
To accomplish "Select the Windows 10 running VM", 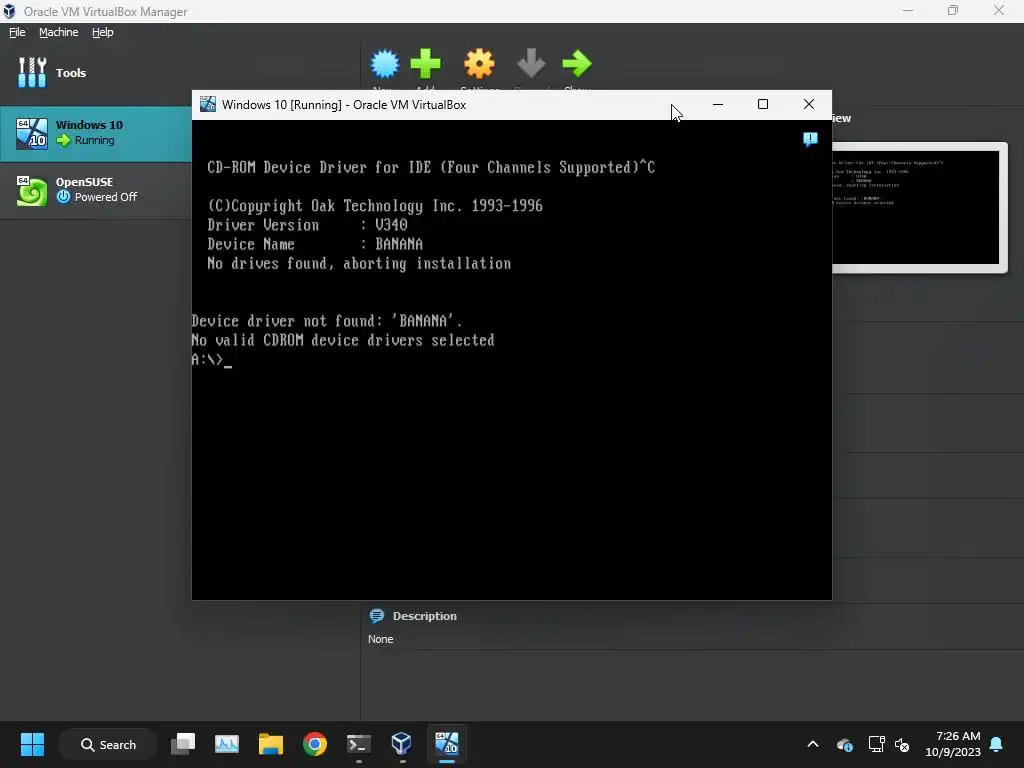I will [x=95, y=133].
